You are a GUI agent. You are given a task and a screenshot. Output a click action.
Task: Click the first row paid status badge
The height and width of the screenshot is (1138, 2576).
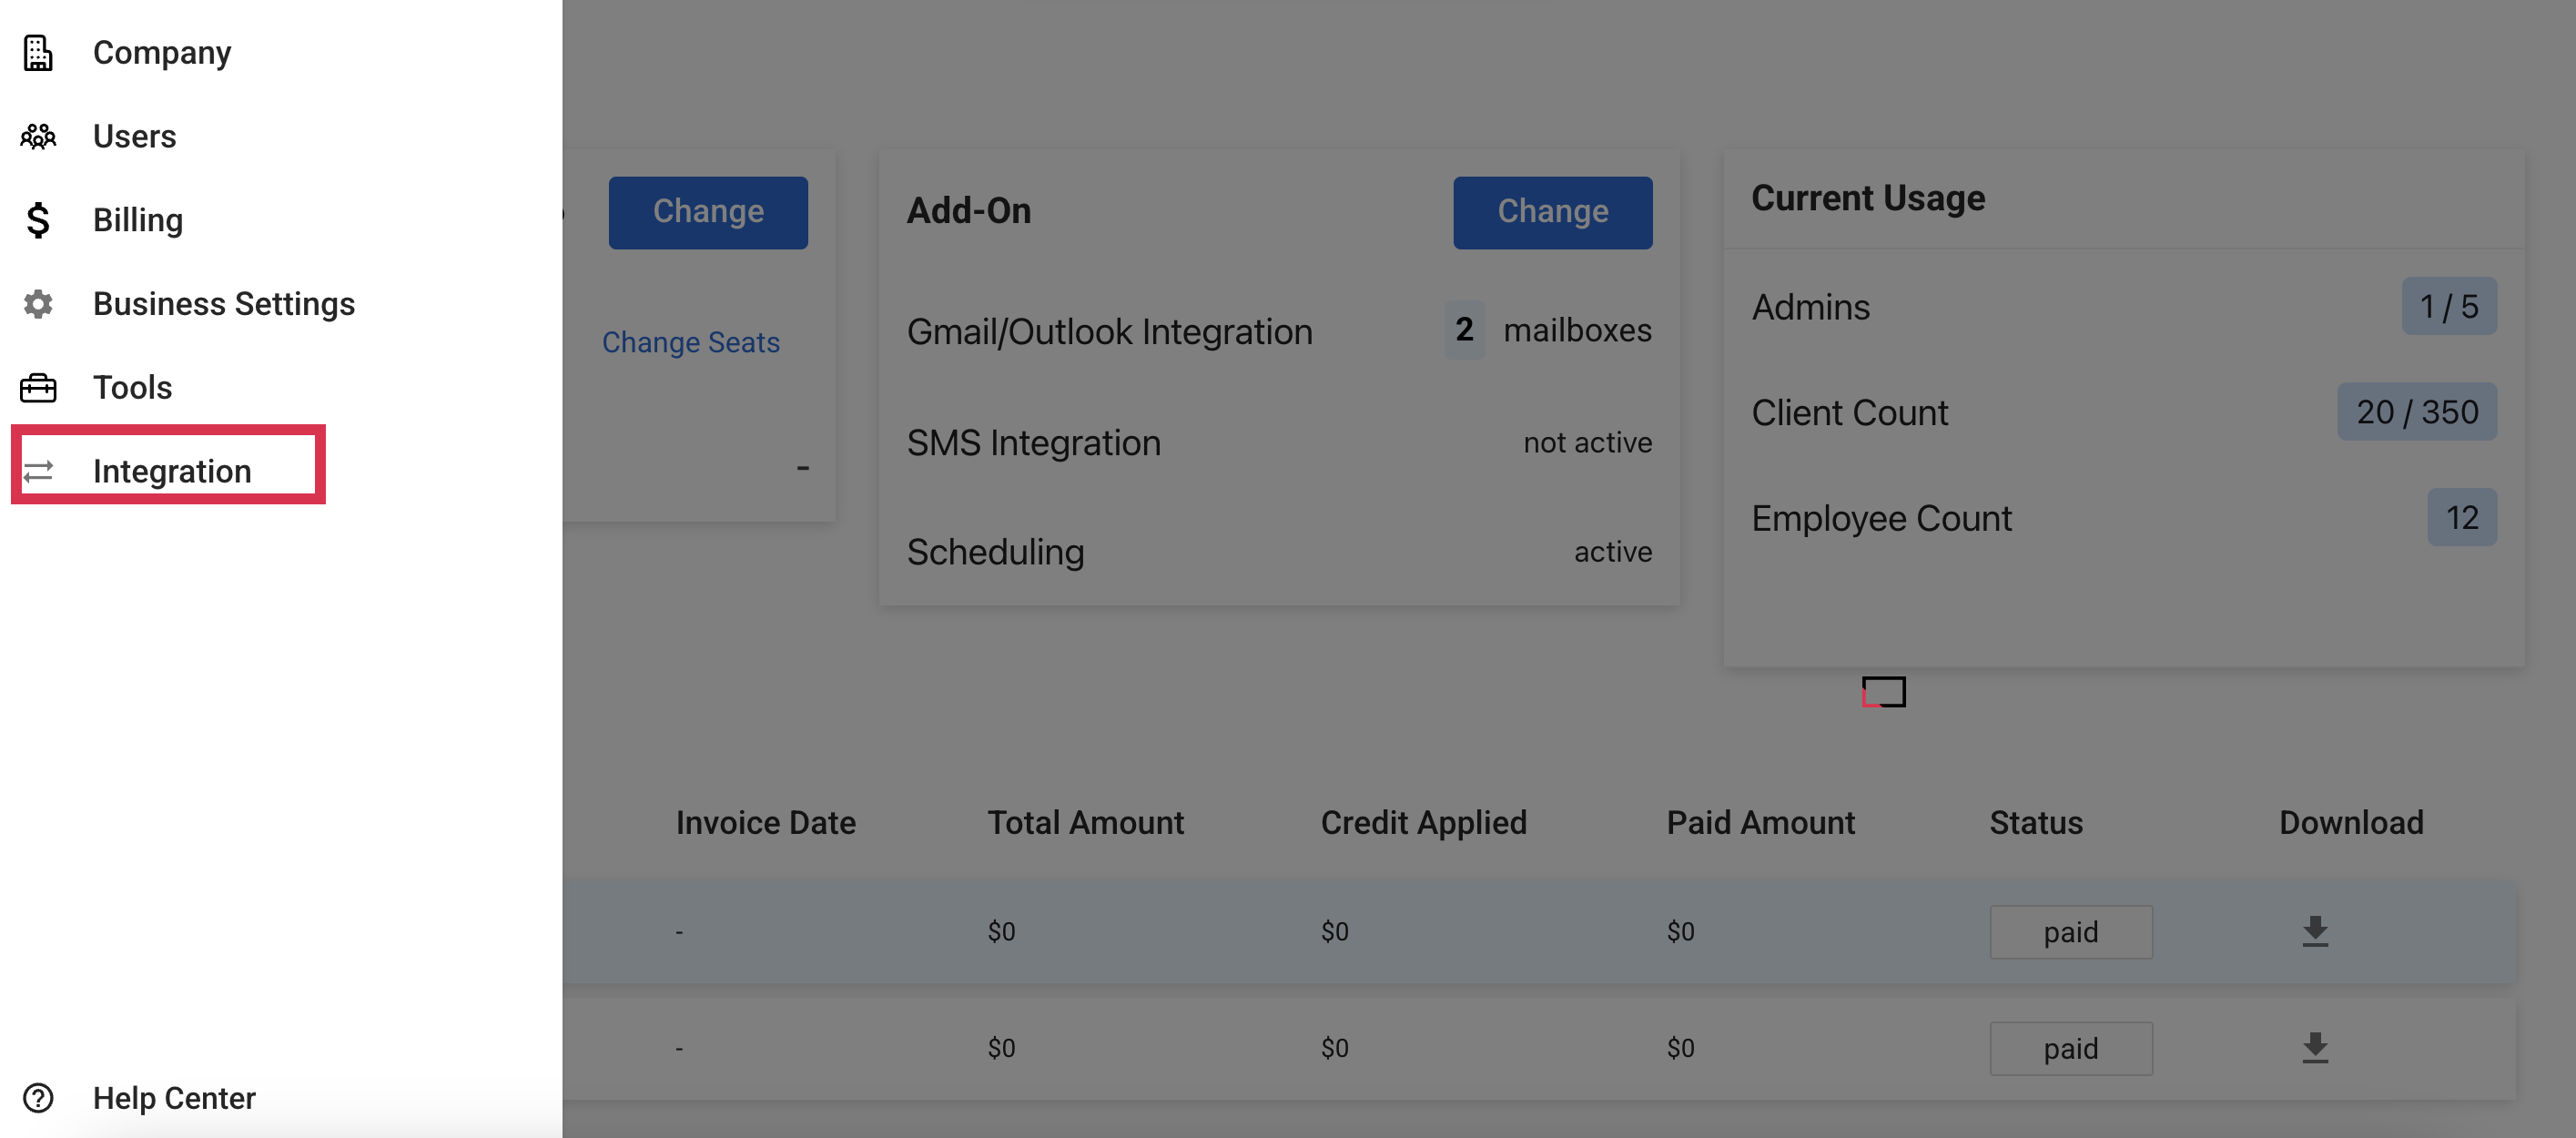(2069, 932)
